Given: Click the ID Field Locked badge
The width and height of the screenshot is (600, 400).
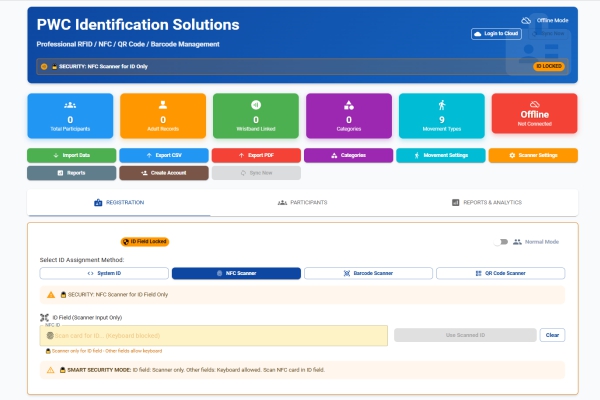Looking at the screenshot, I should click(x=145, y=242).
